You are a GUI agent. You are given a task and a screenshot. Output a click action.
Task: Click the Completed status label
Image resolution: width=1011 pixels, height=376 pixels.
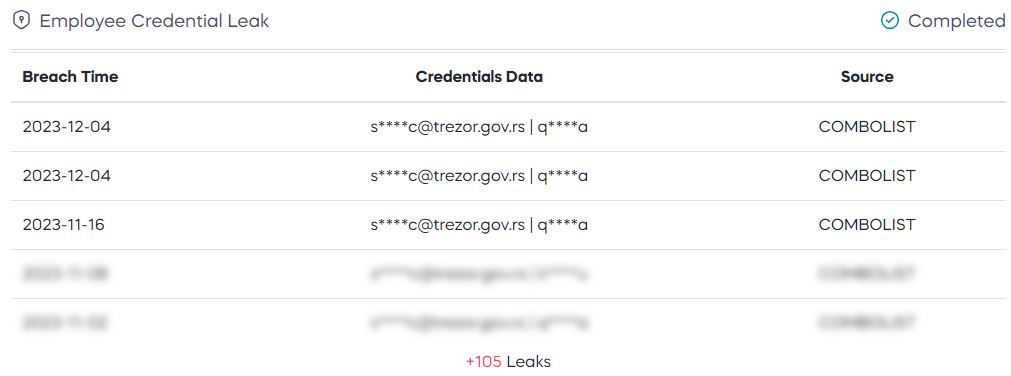tap(956, 21)
